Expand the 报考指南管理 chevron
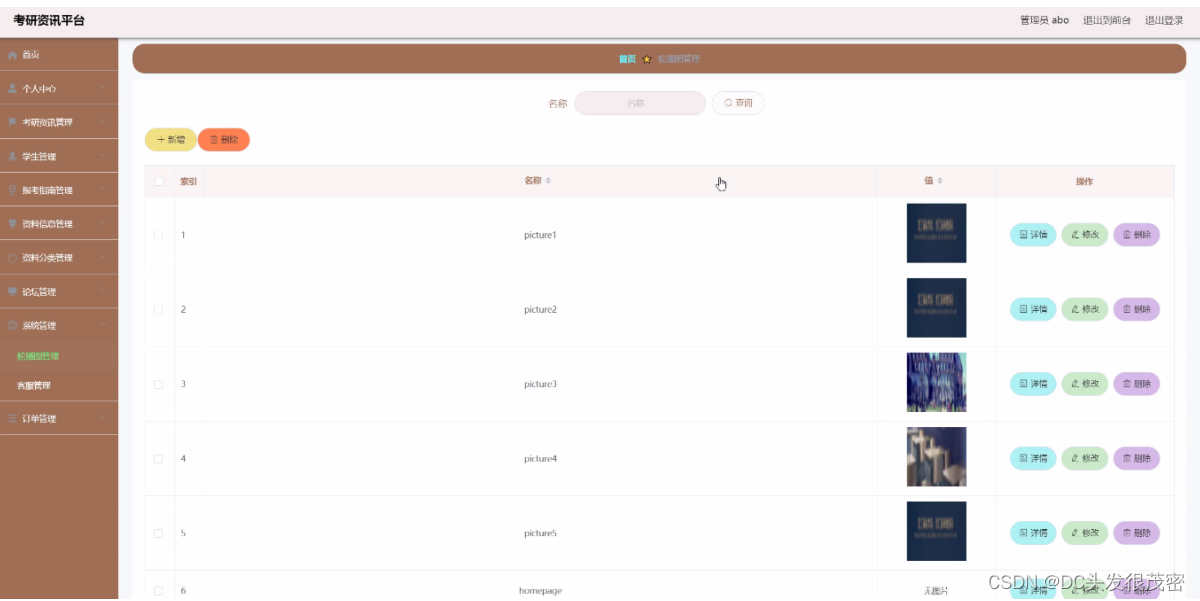Screen dimensions: 1200x601 pyautogui.click(x=103, y=190)
